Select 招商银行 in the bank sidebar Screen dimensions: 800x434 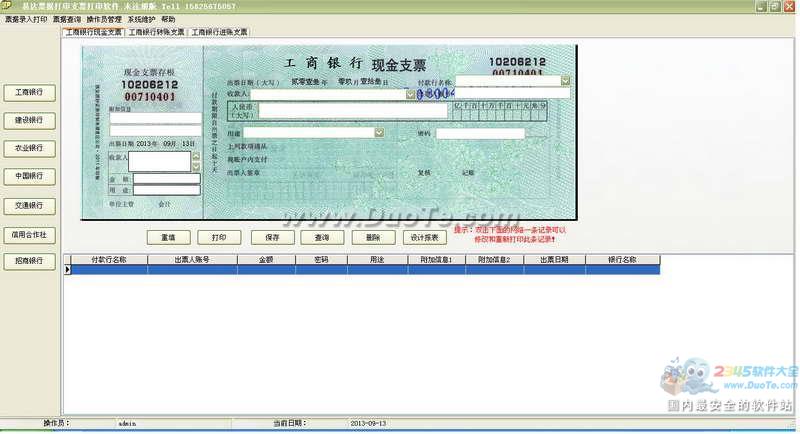click(x=29, y=261)
